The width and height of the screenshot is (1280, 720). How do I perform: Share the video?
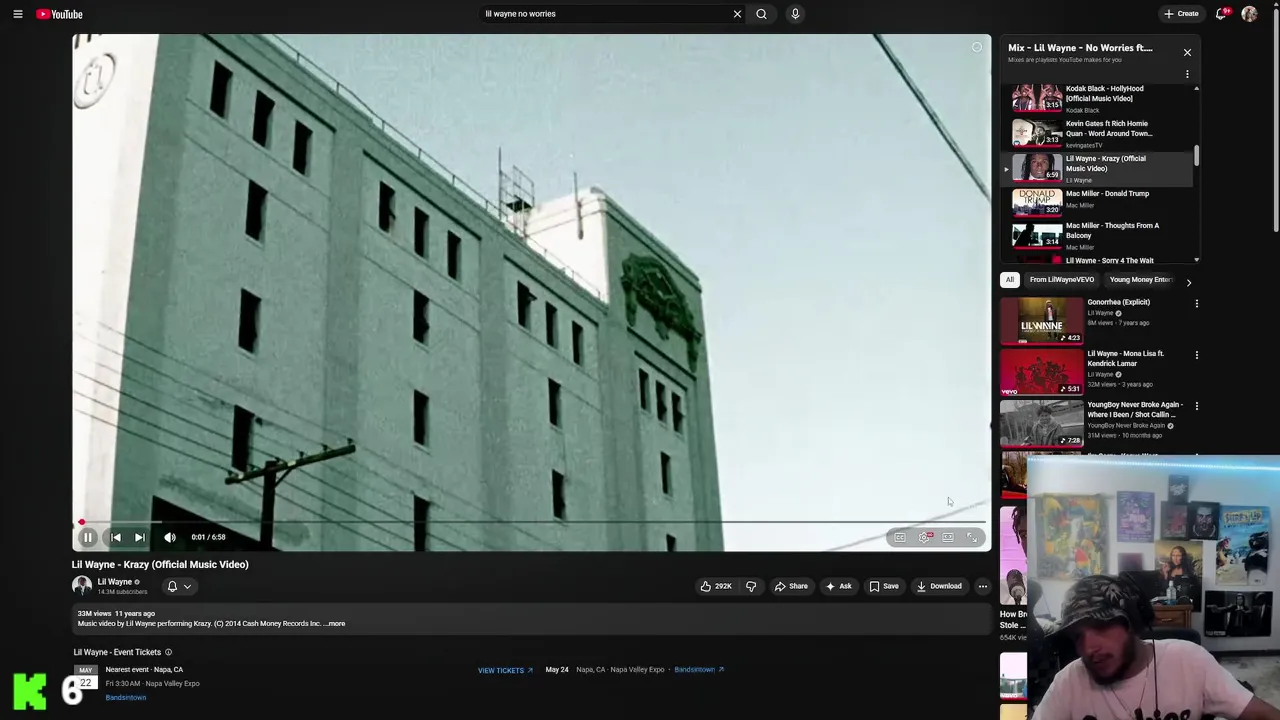tap(791, 586)
